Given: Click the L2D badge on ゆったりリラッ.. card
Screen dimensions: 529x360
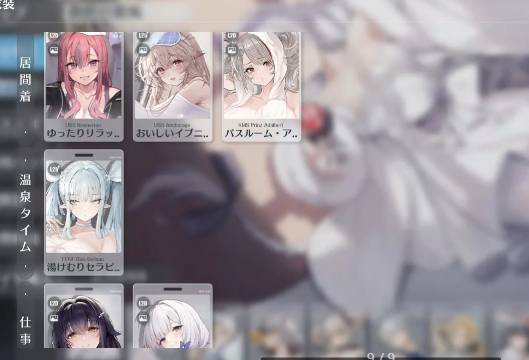Looking at the screenshot, I should click(54, 35).
